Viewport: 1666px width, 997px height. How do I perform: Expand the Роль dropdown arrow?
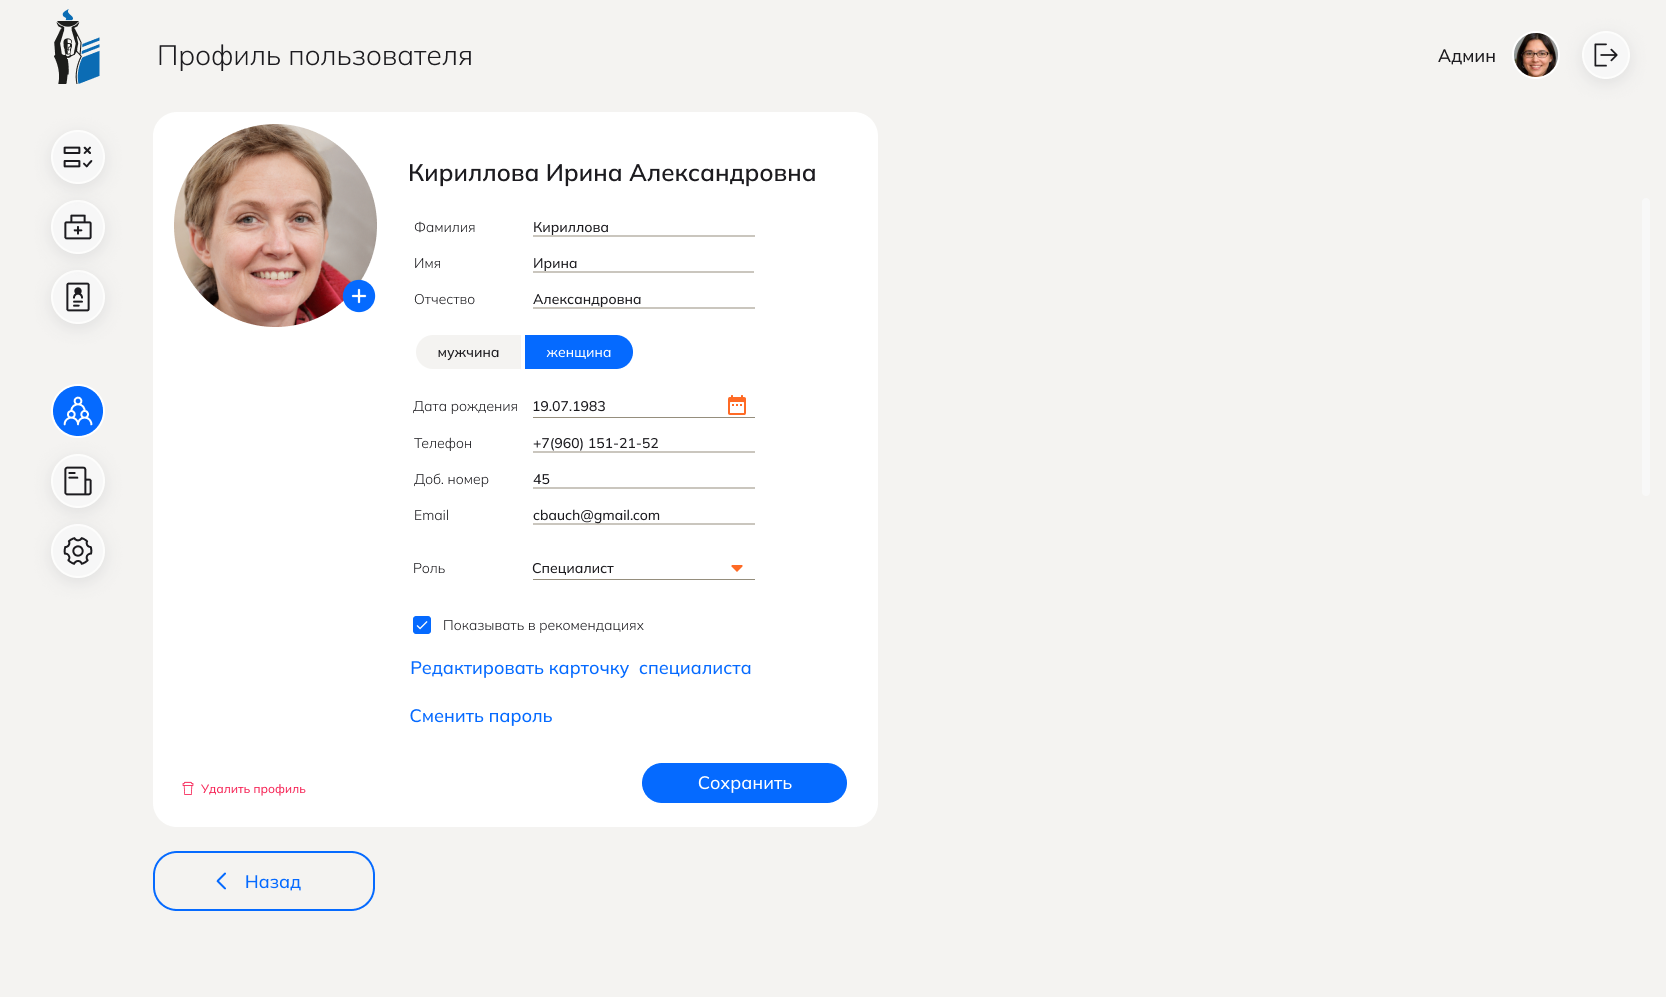click(737, 568)
